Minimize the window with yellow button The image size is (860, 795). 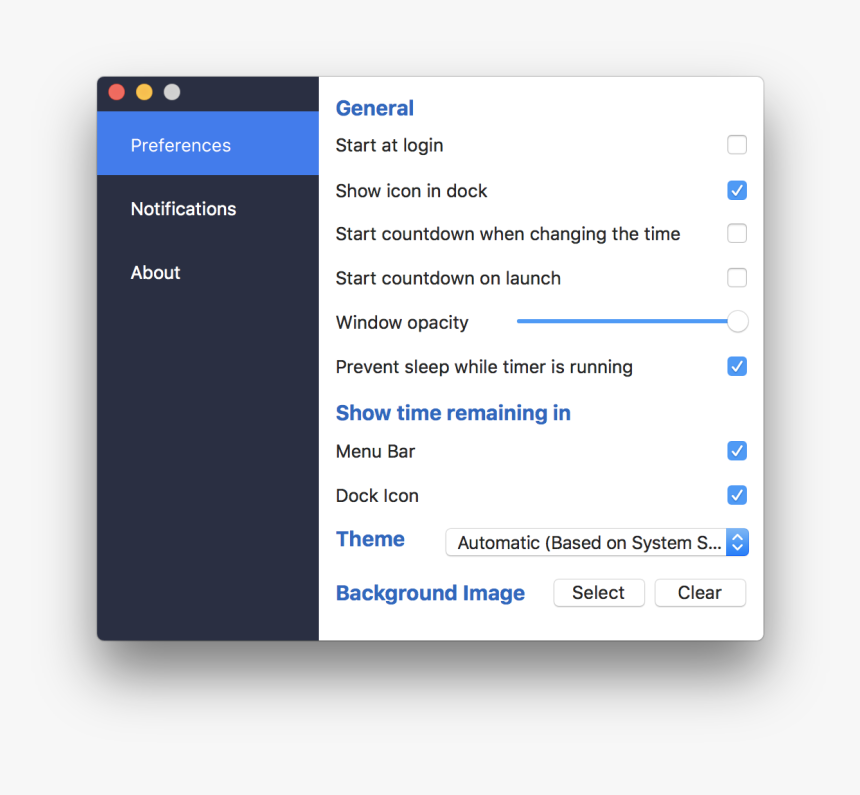point(144,92)
